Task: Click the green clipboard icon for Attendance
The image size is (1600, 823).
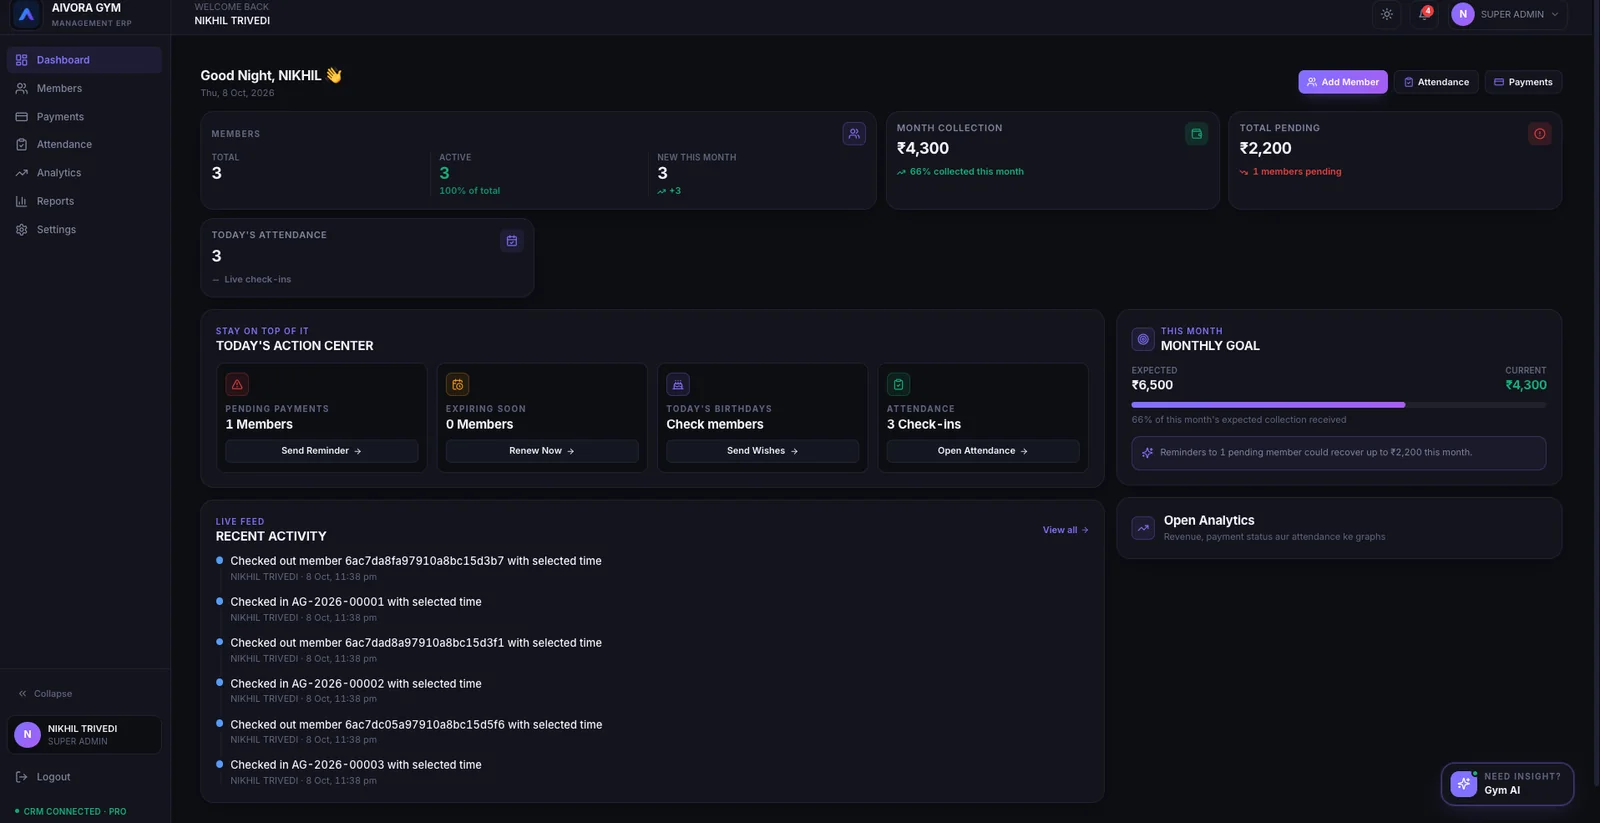Action: (x=898, y=384)
